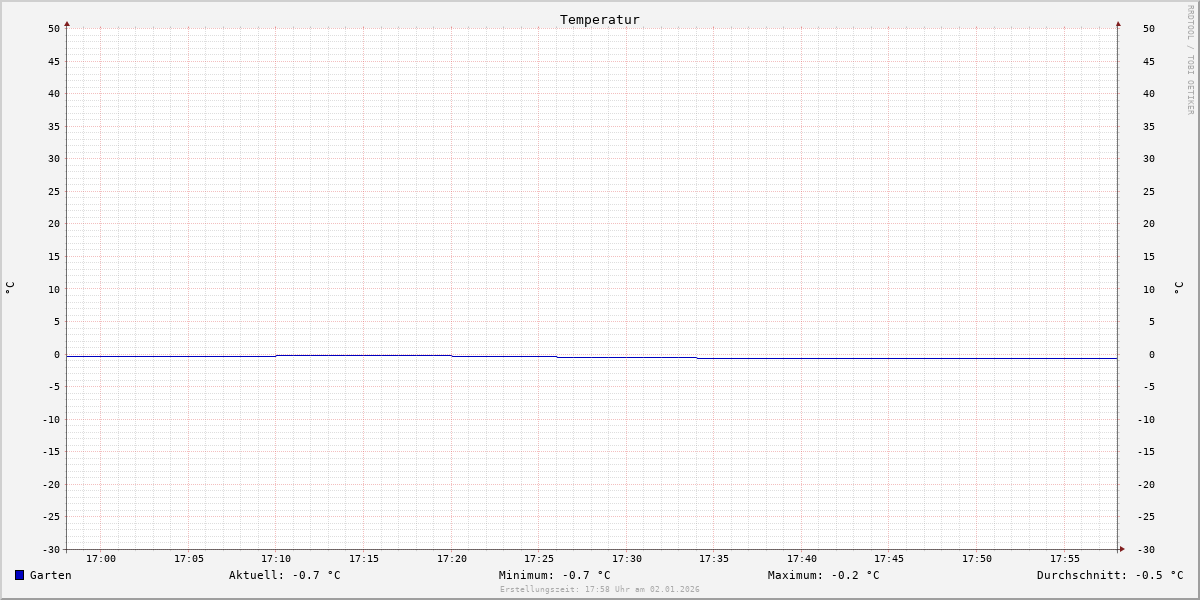Click the 17:40 time axis label
The image size is (1200, 600).
802,559
